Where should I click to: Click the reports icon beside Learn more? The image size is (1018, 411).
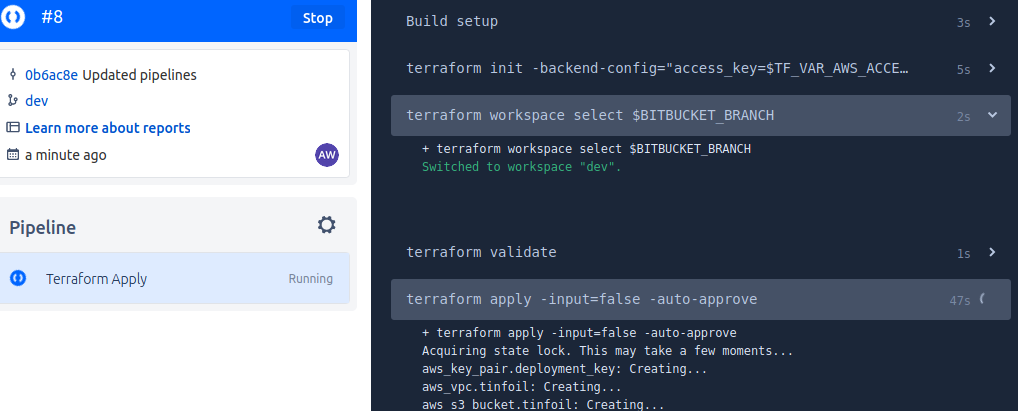[x=12, y=127]
